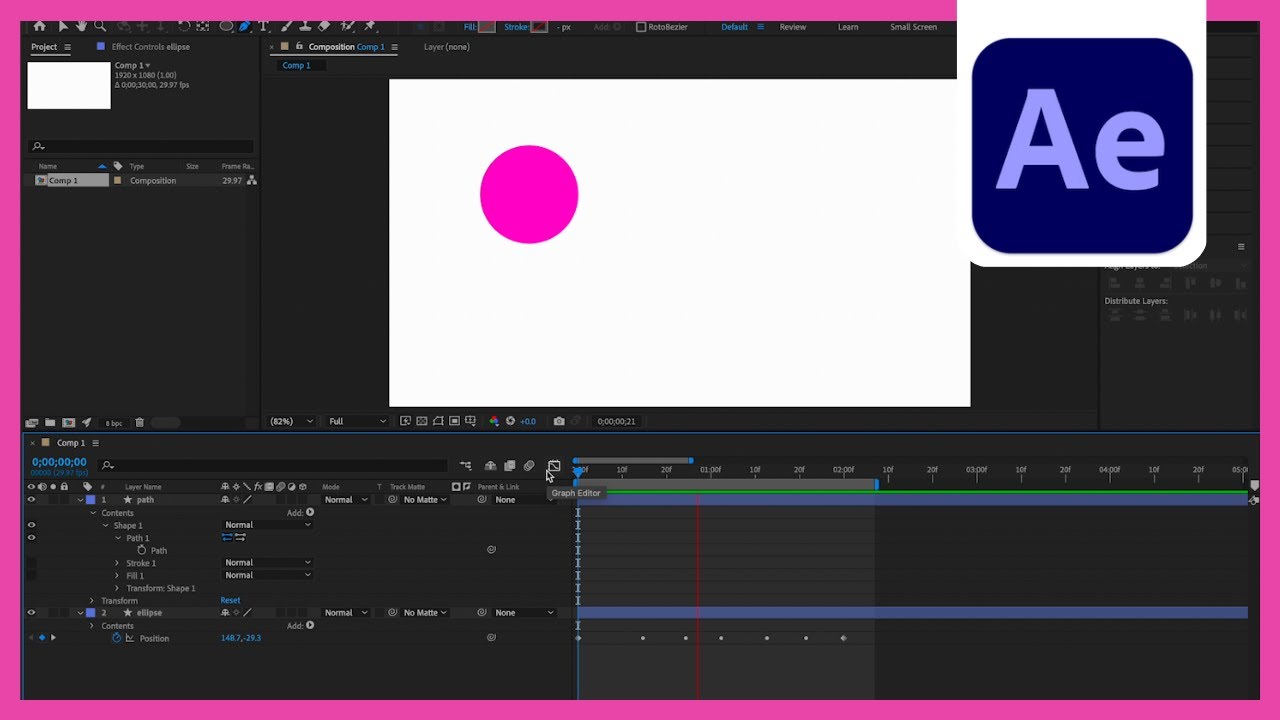Delete selected project item with trash icon
Viewport: 1280px width, 720px height.
139,422
